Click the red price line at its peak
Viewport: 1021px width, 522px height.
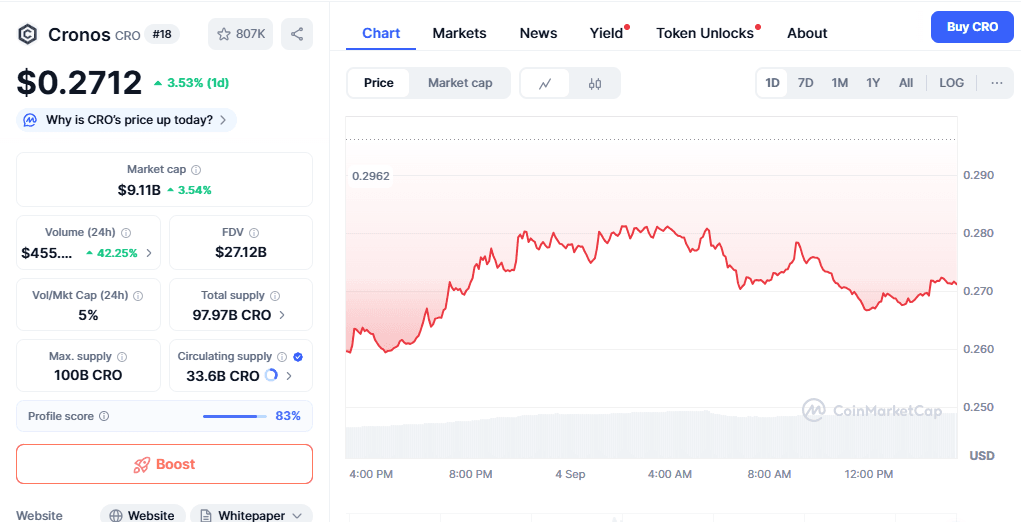(624, 227)
